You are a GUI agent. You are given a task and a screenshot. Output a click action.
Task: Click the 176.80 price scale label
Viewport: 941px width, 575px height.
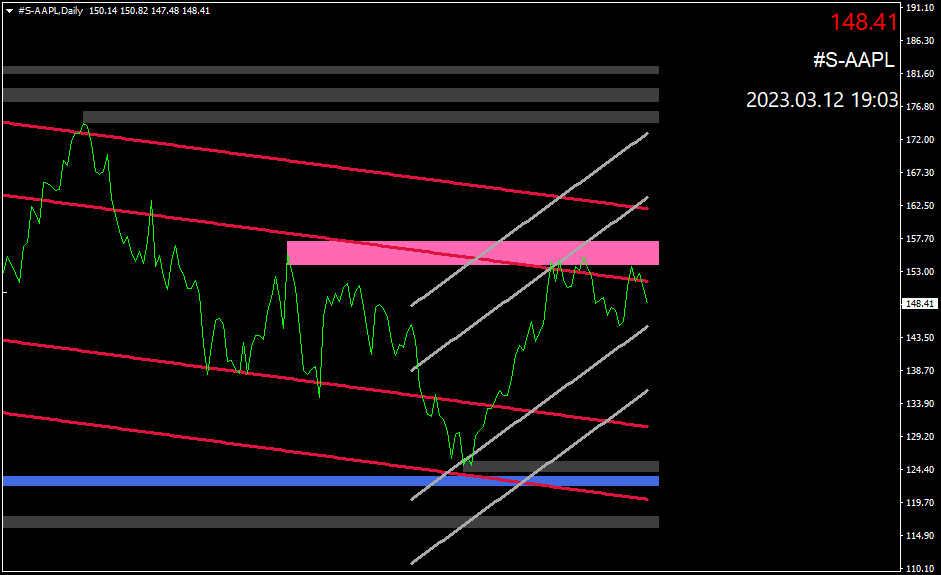[920, 107]
